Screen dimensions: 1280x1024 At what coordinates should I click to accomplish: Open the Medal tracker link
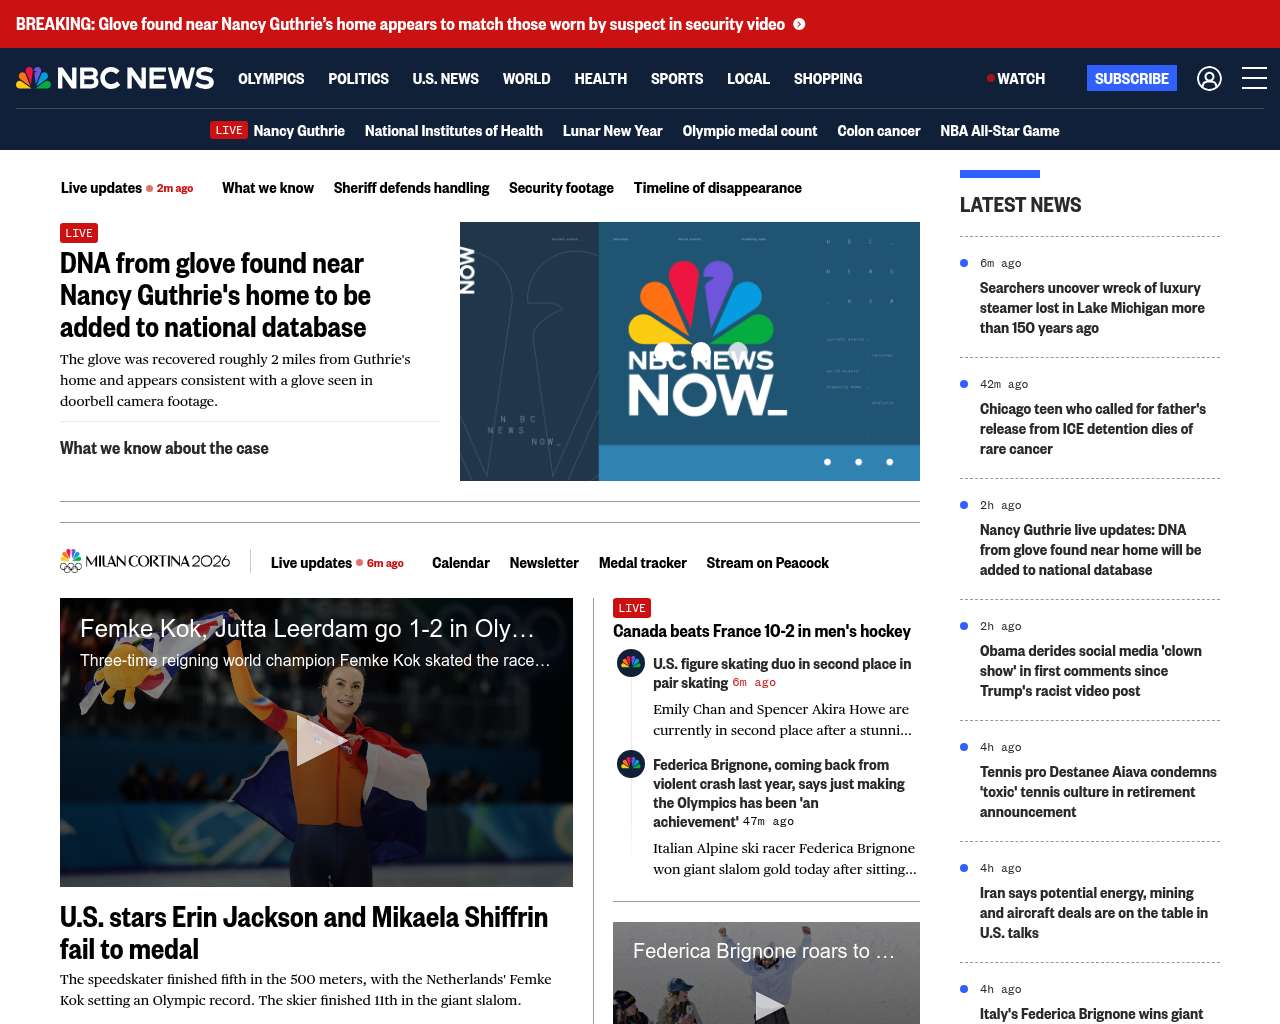pyautogui.click(x=643, y=562)
